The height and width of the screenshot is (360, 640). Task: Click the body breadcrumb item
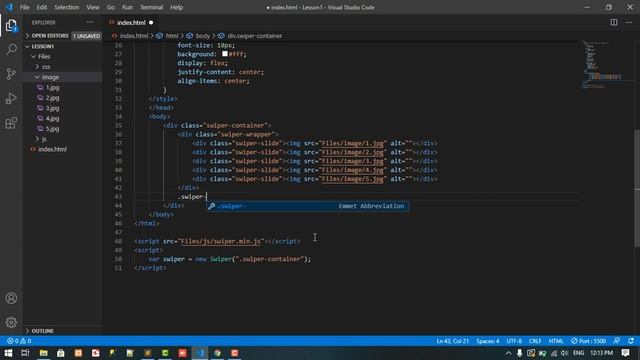pos(202,36)
